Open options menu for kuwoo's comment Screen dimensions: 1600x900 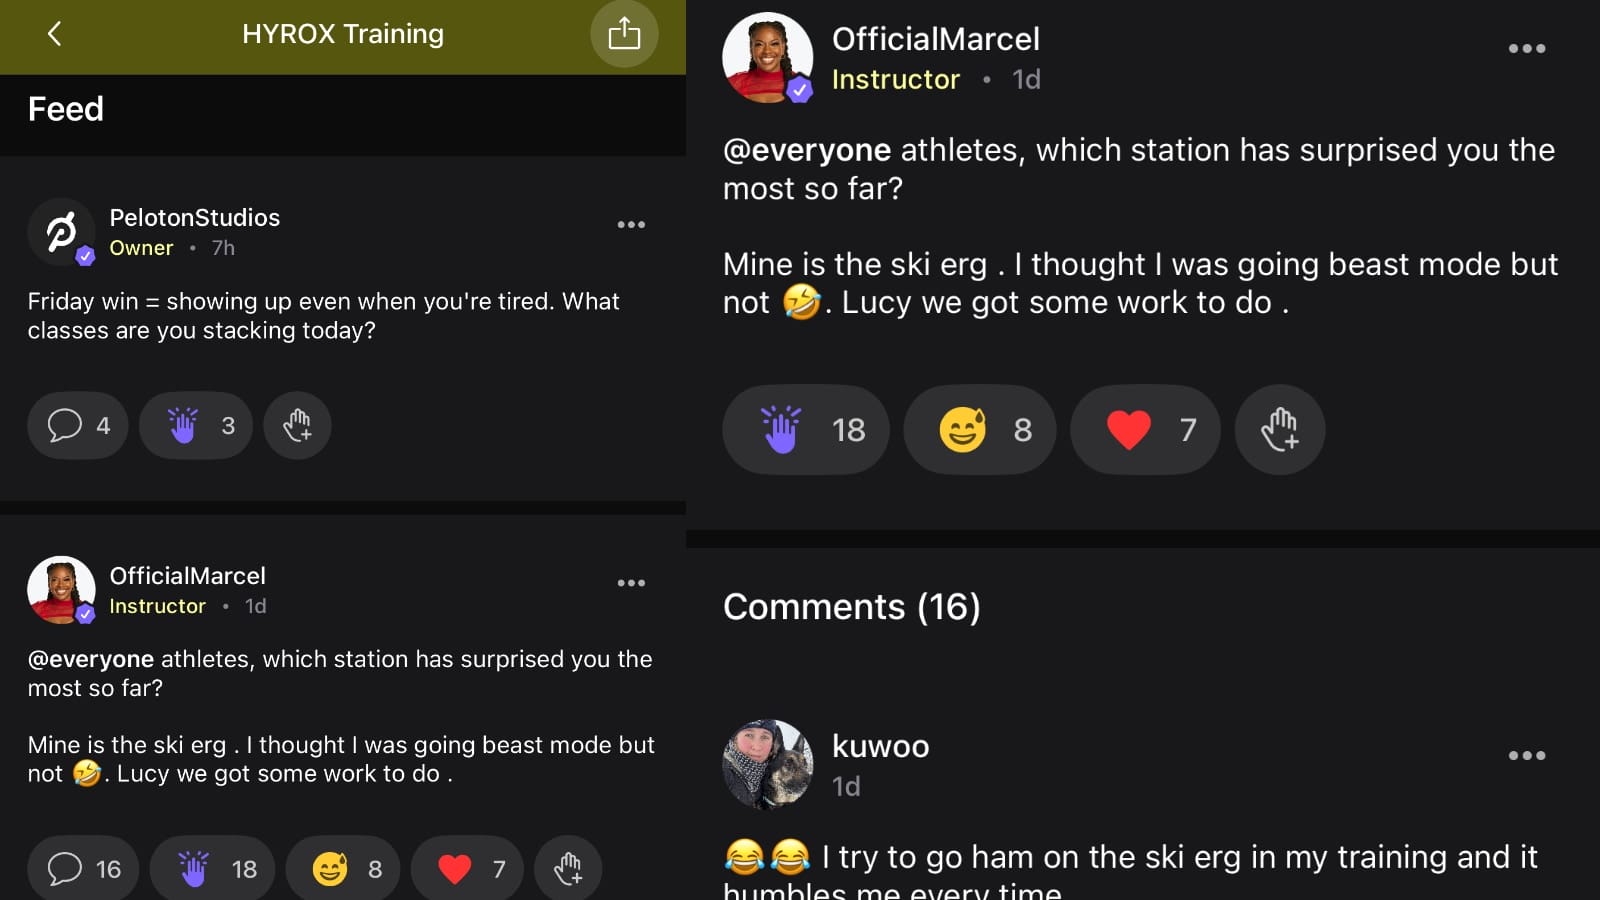point(1526,756)
